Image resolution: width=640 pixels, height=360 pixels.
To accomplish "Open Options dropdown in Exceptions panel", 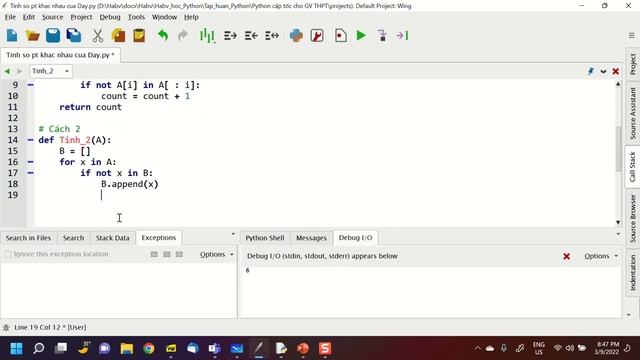I will point(217,254).
